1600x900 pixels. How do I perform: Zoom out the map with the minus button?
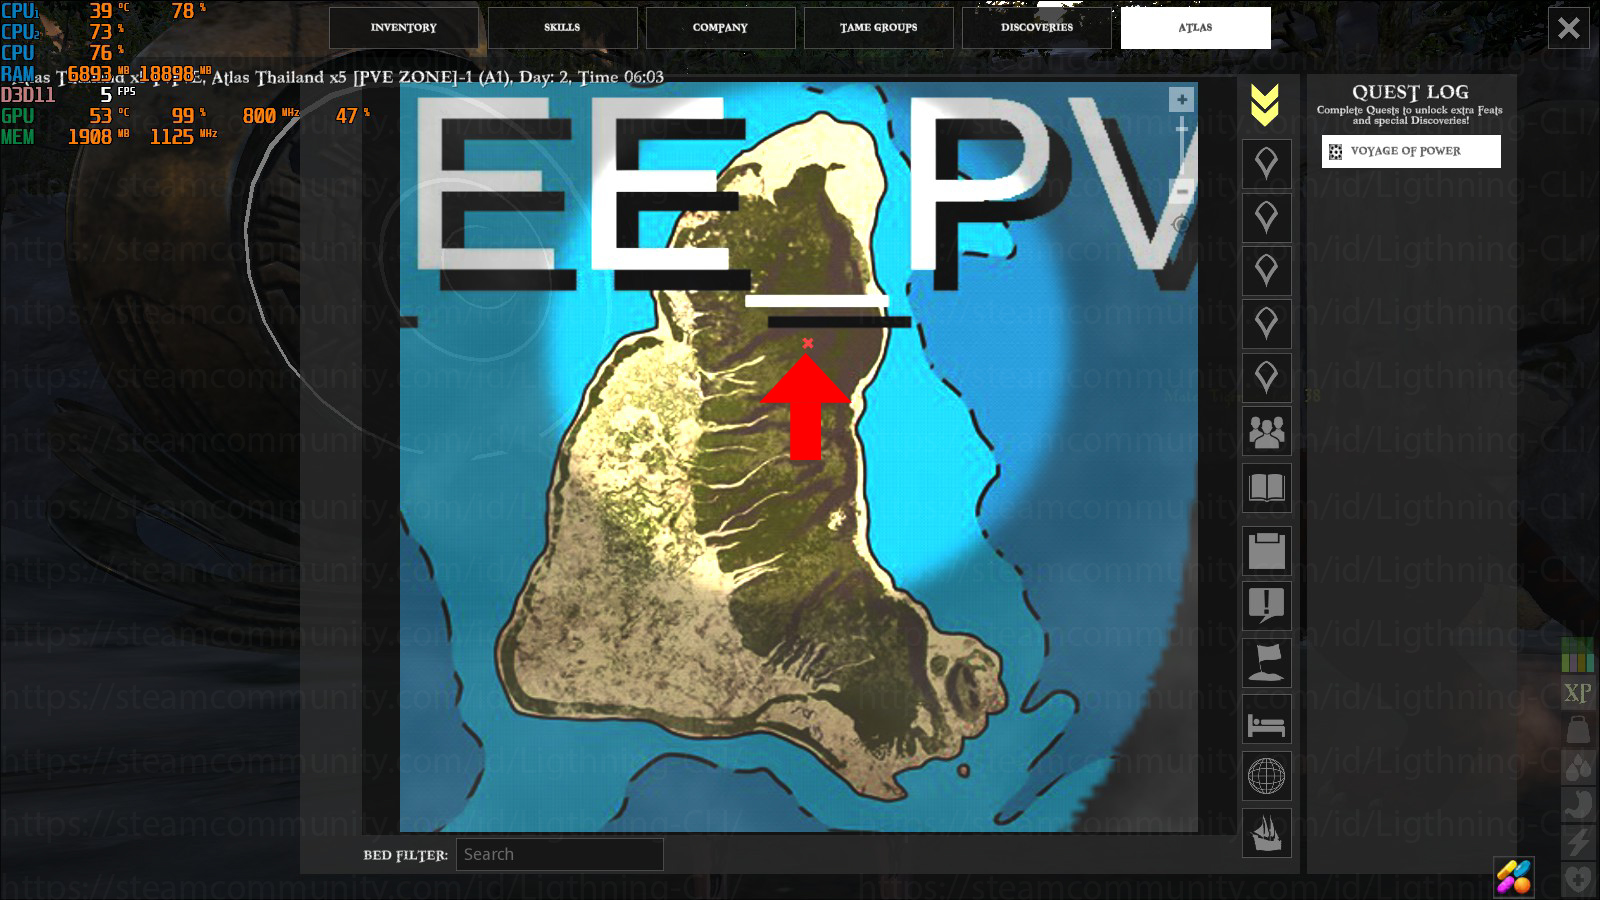click(1181, 189)
